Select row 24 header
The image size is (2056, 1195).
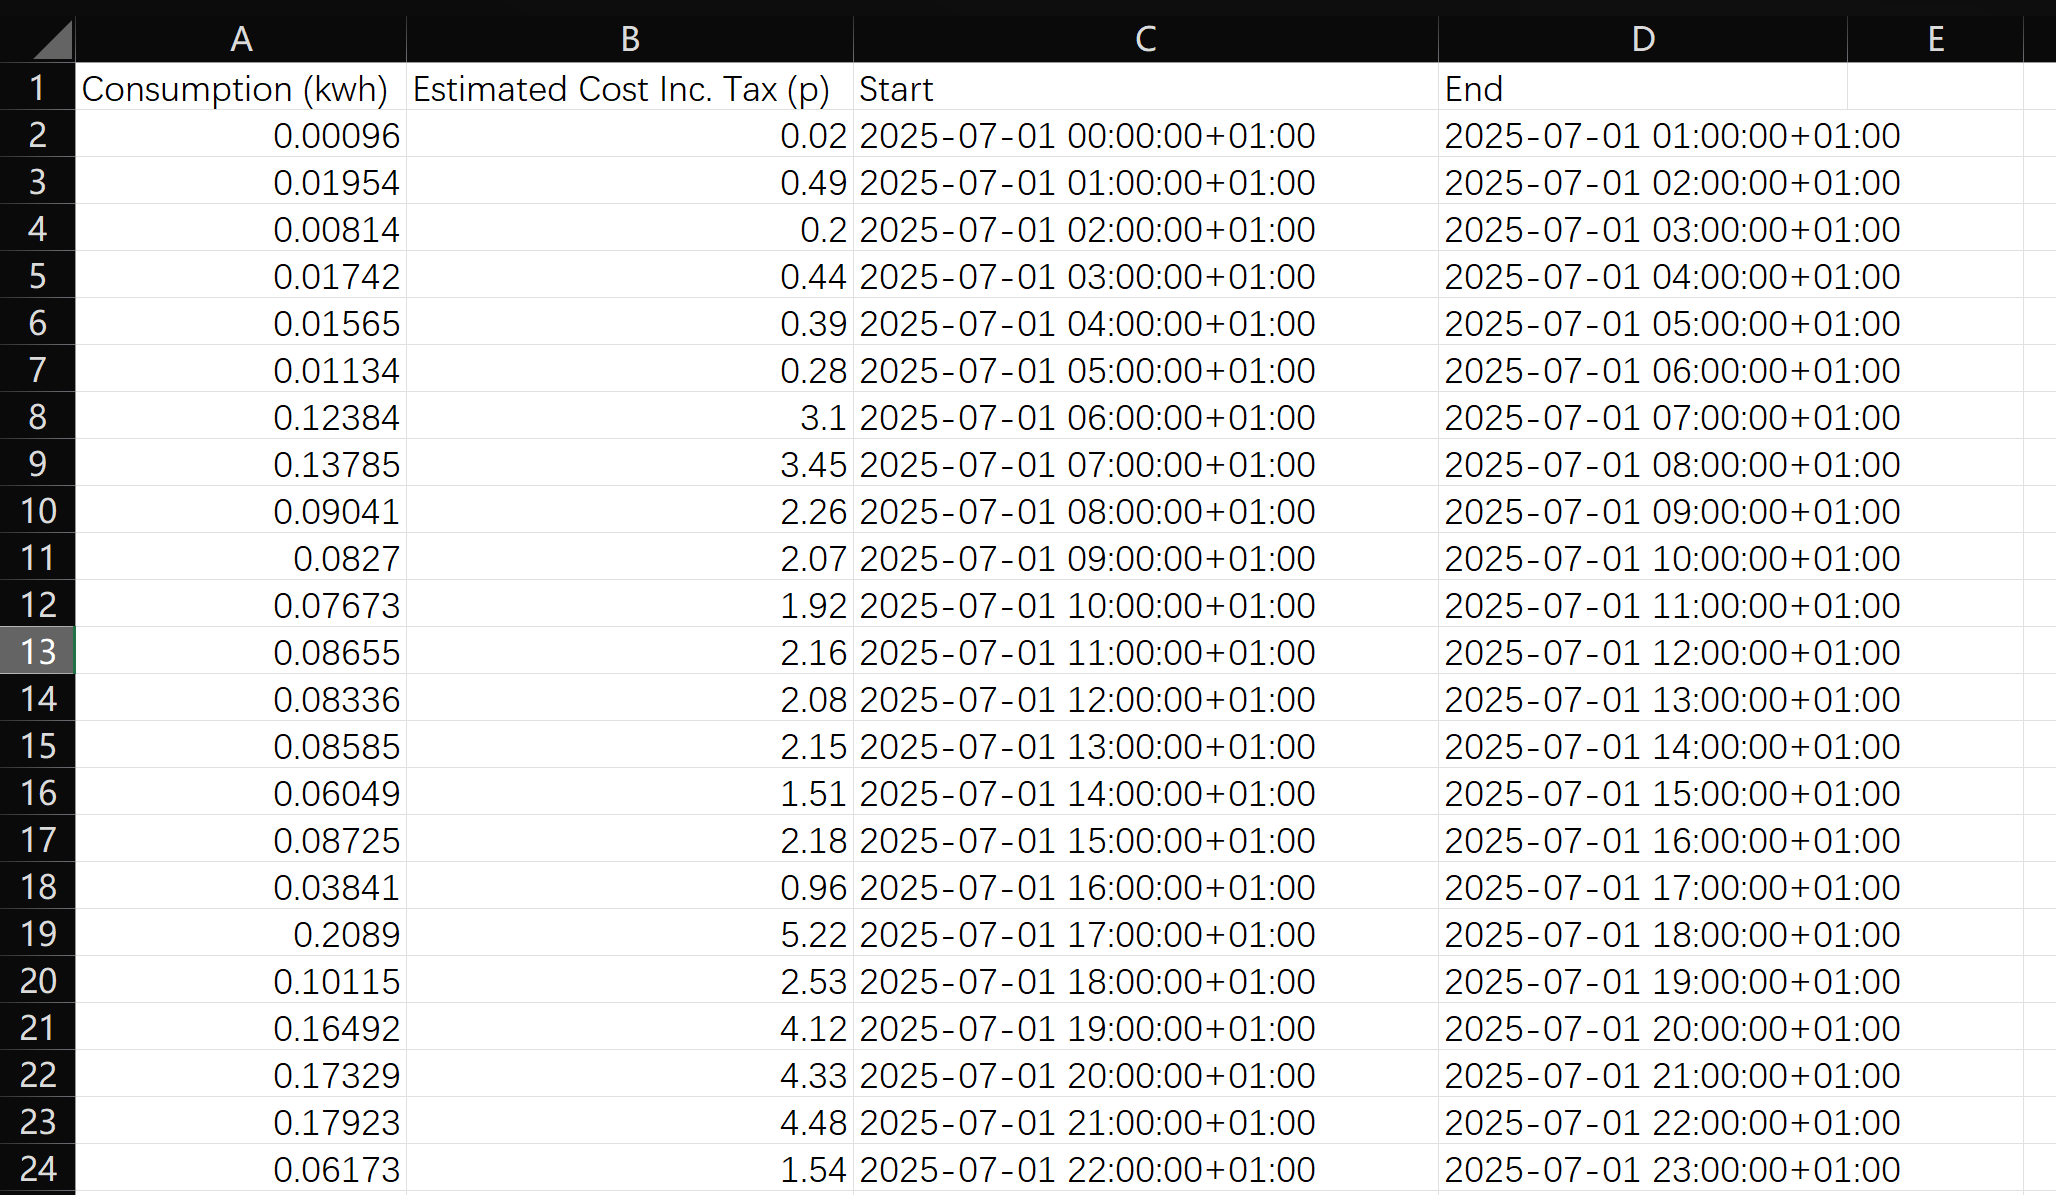[38, 1168]
